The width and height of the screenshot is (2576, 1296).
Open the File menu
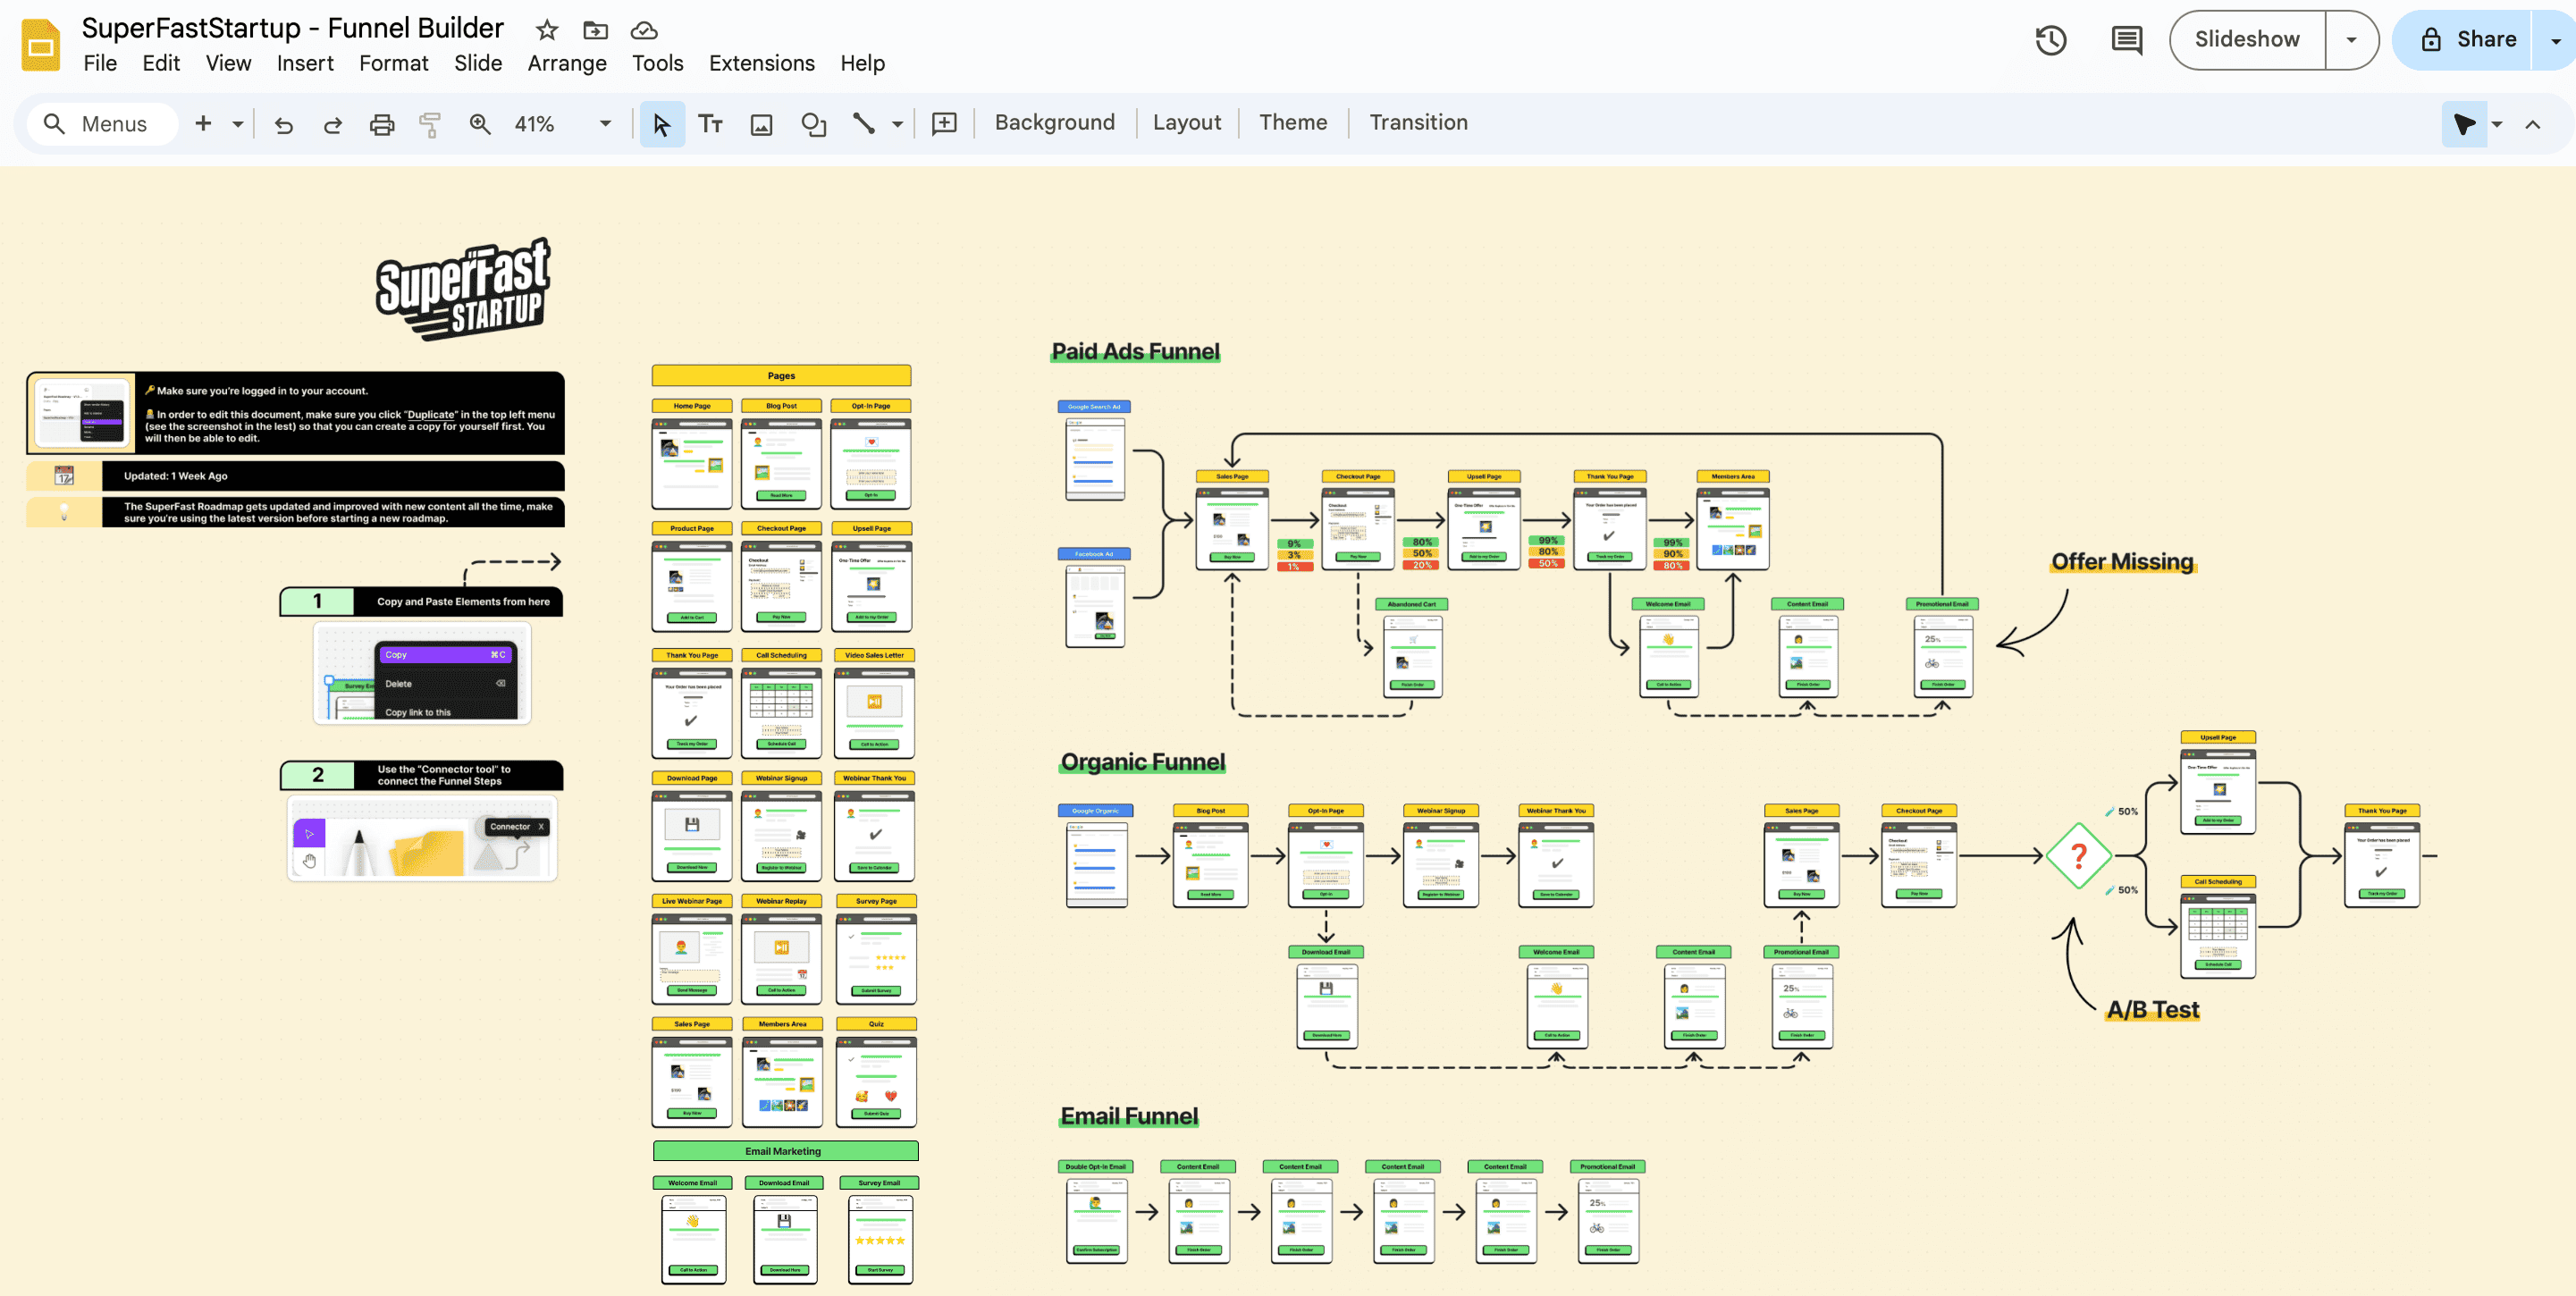[100, 63]
